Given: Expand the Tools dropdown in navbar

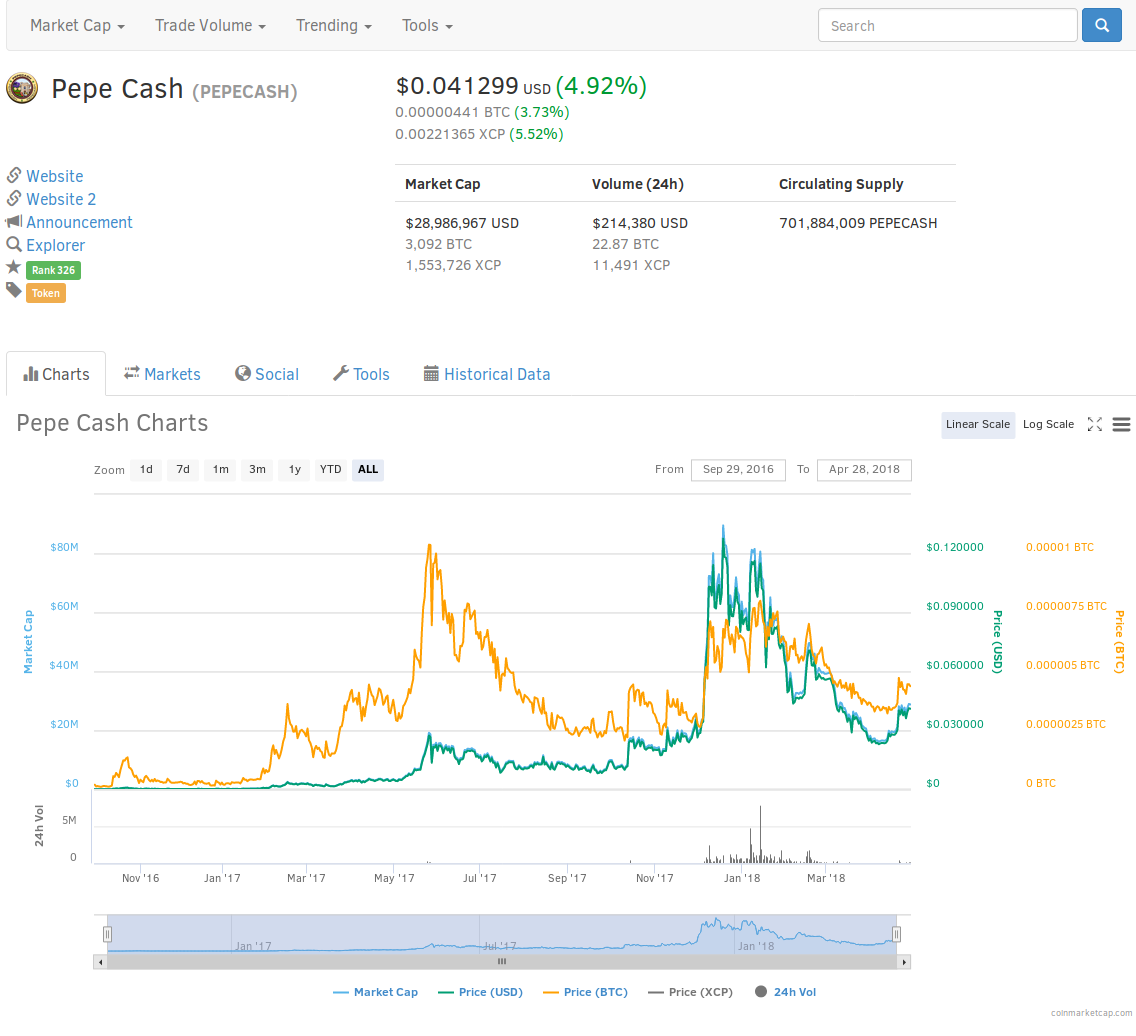Looking at the screenshot, I should click(427, 25).
